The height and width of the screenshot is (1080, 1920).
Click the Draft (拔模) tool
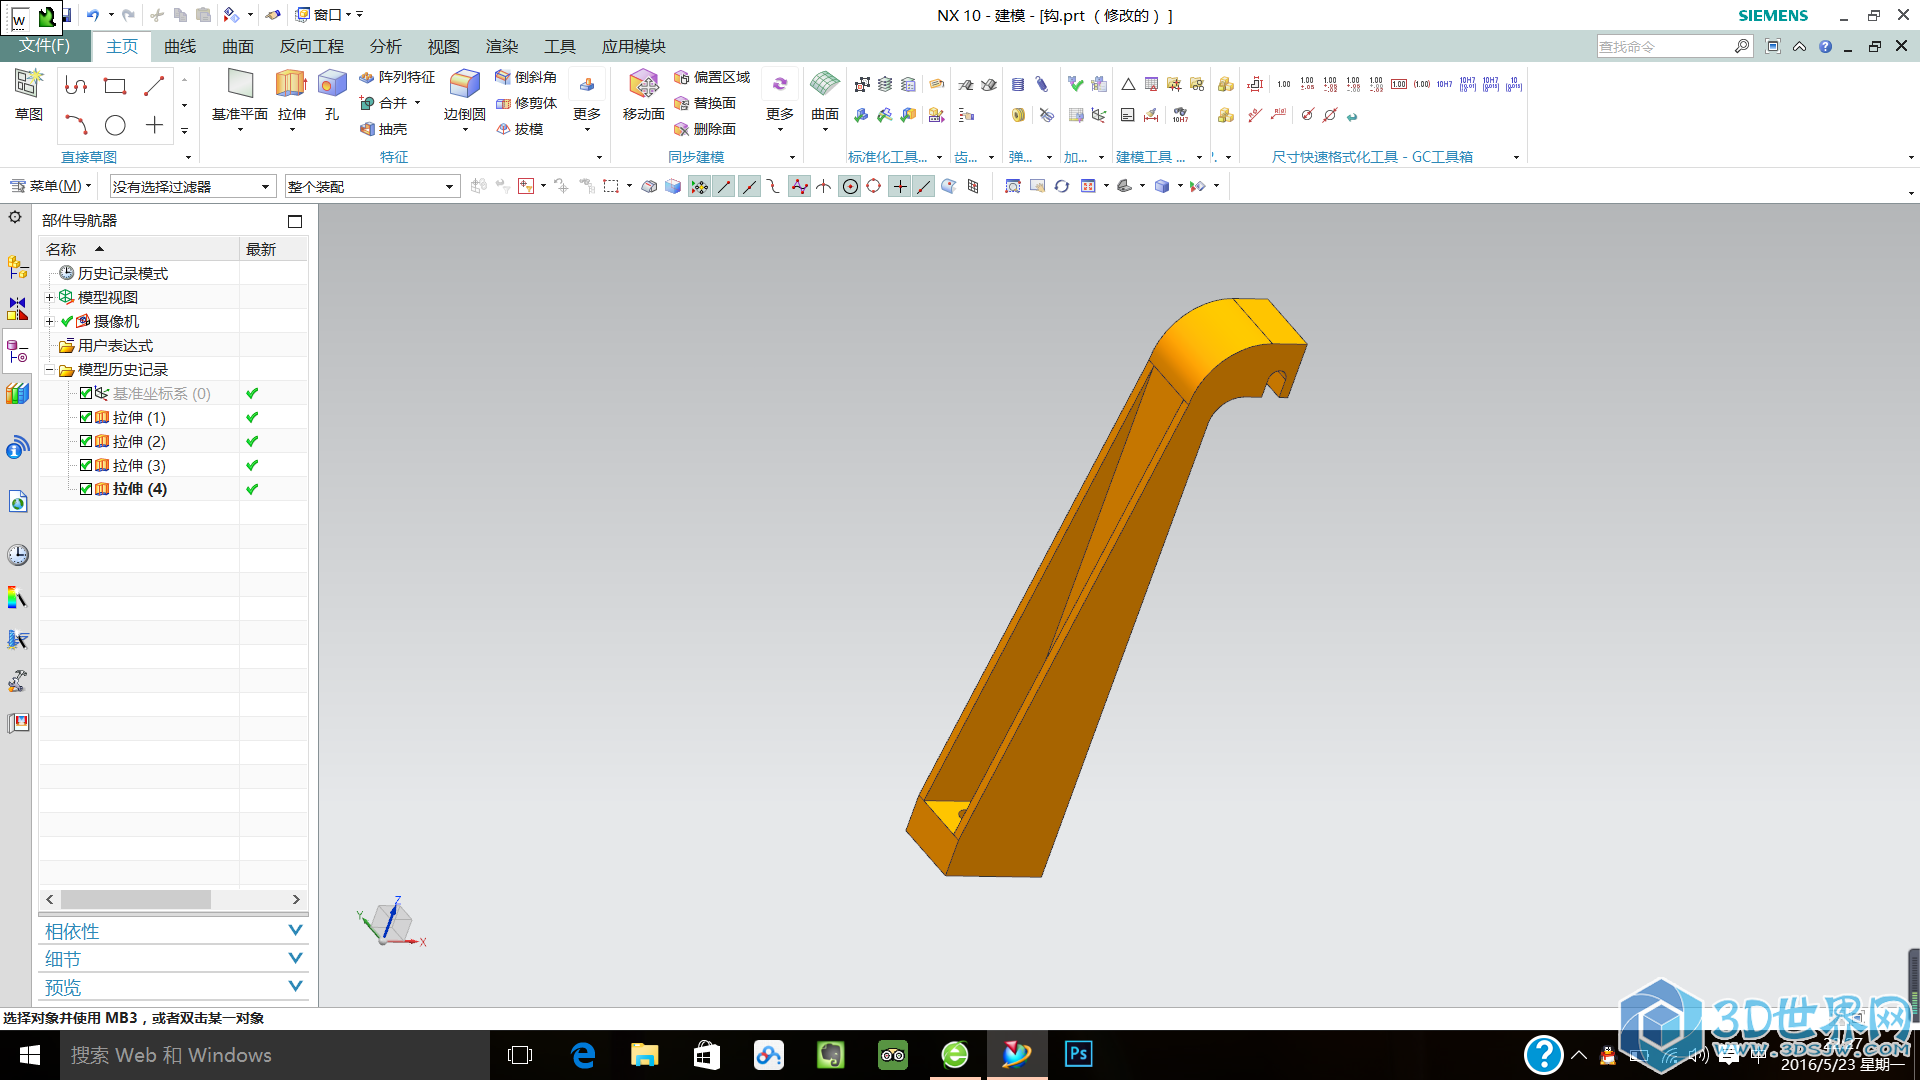[520, 129]
